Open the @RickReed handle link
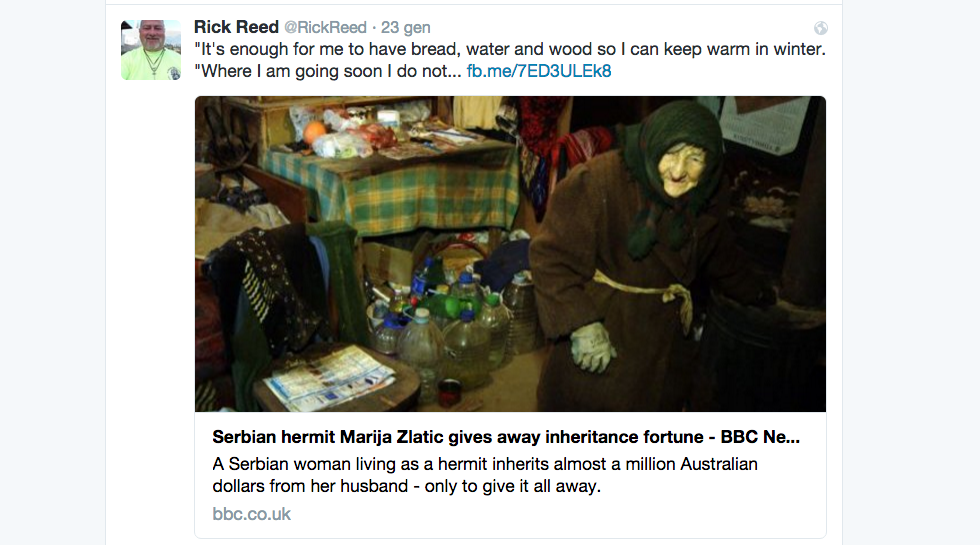 pos(324,28)
